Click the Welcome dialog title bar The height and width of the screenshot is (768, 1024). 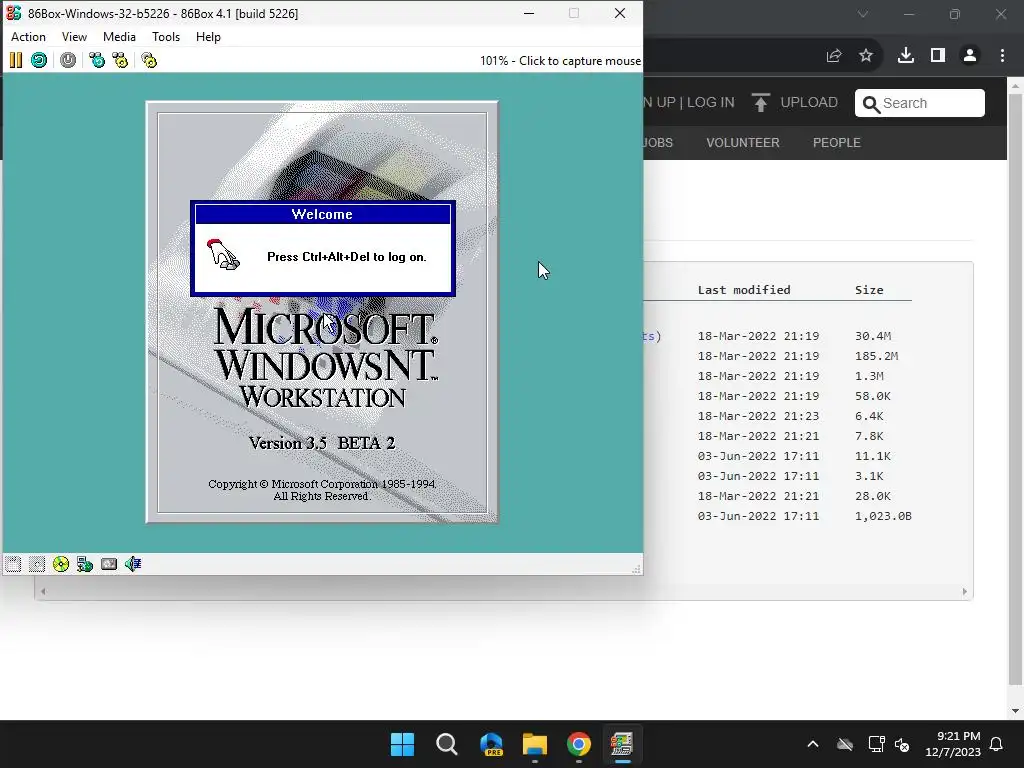323,214
